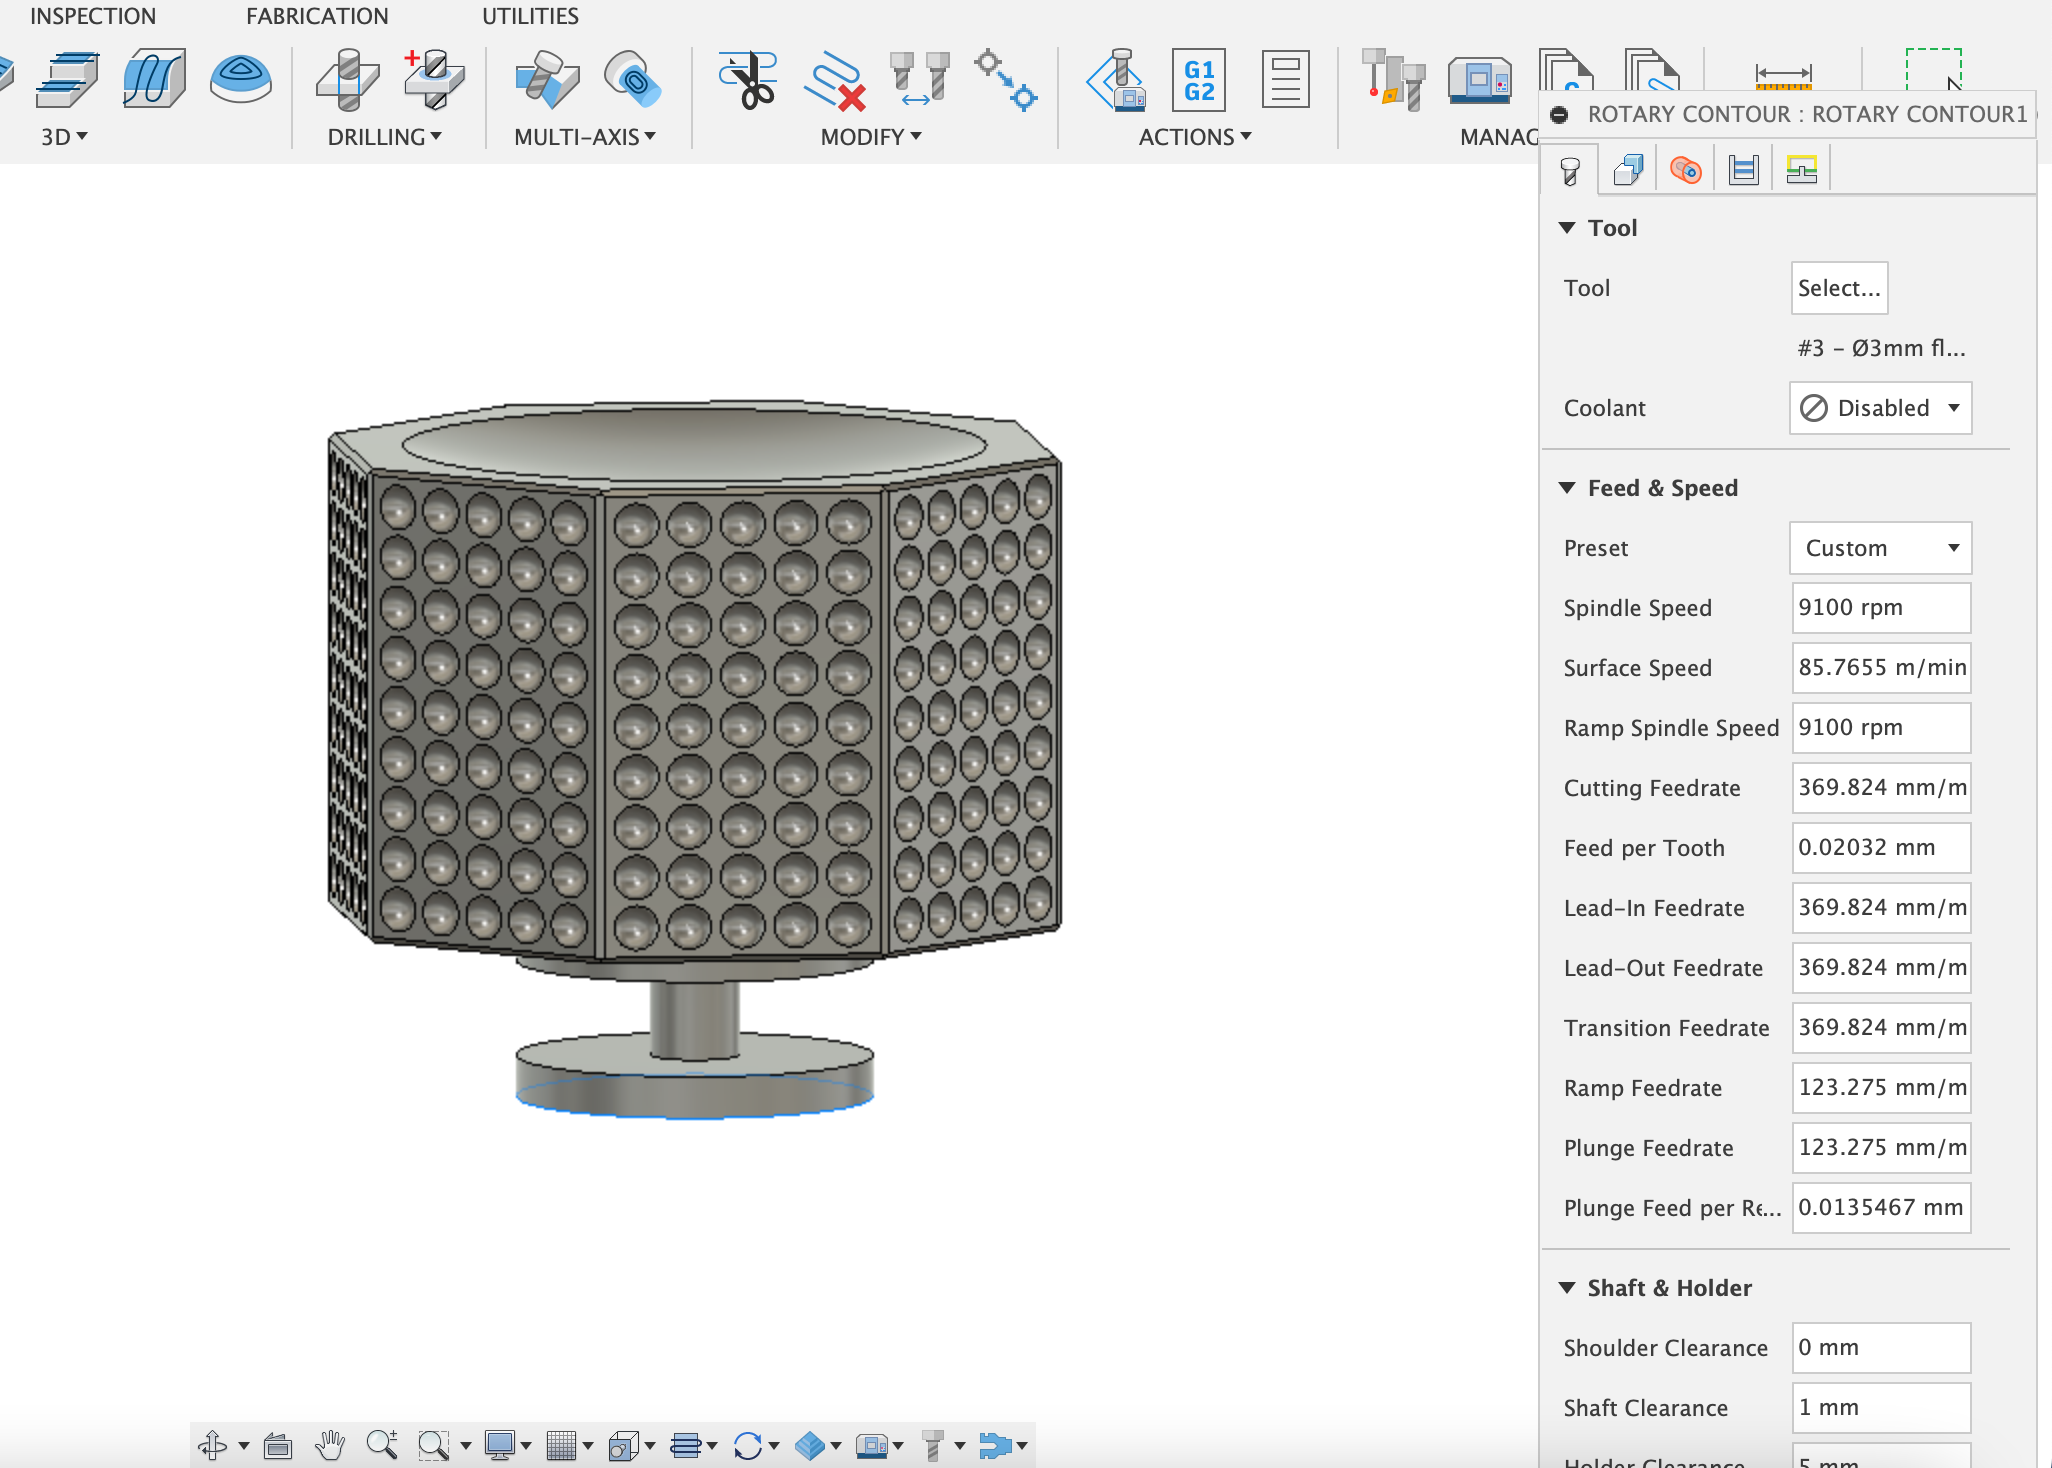Switch to the Linking tab in the dialog
The height and width of the screenshot is (1468, 2052).
click(x=1802, y=170)
